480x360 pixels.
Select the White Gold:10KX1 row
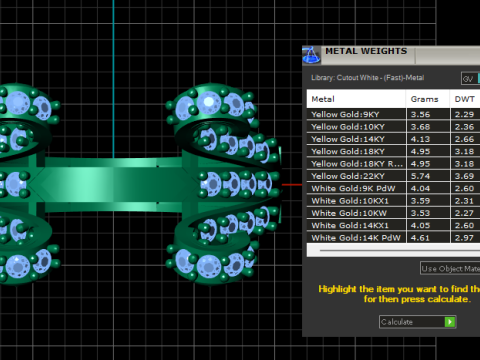[393, 201]
